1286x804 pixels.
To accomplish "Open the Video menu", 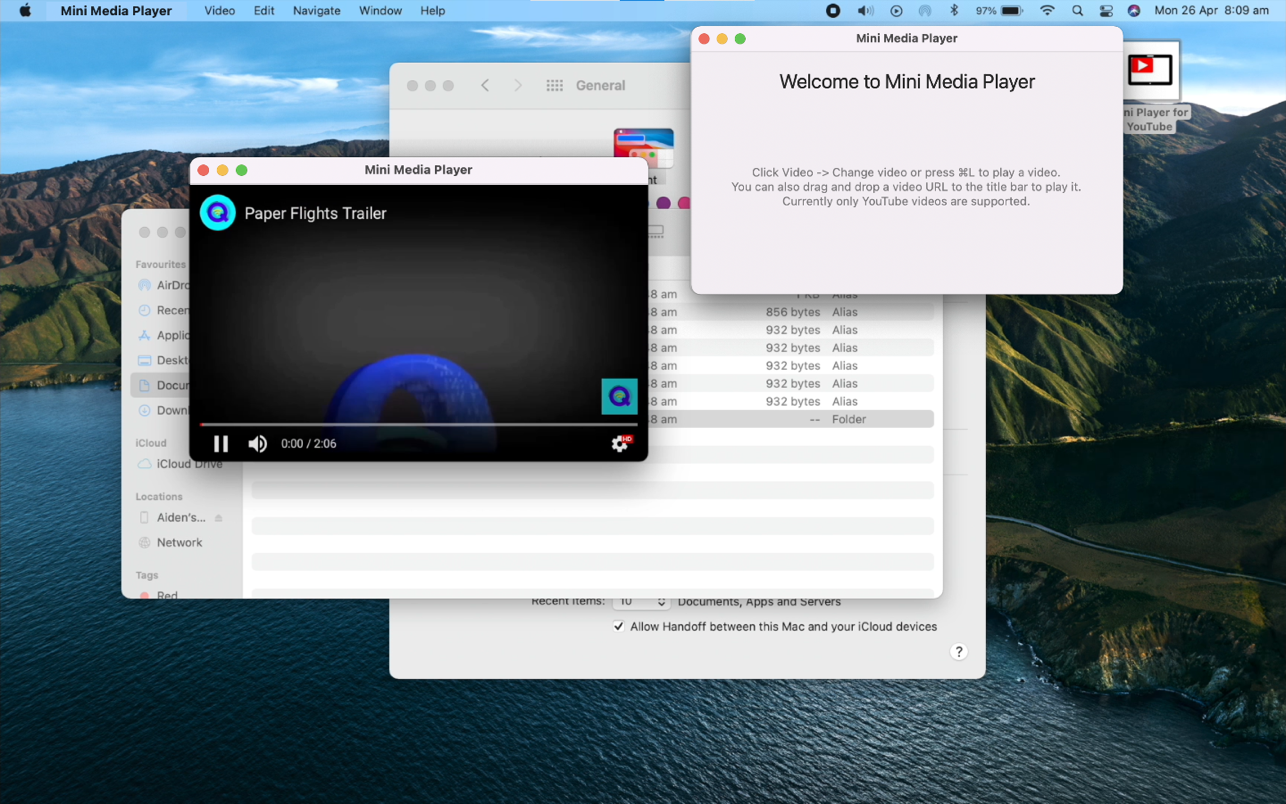I will 220,11.
